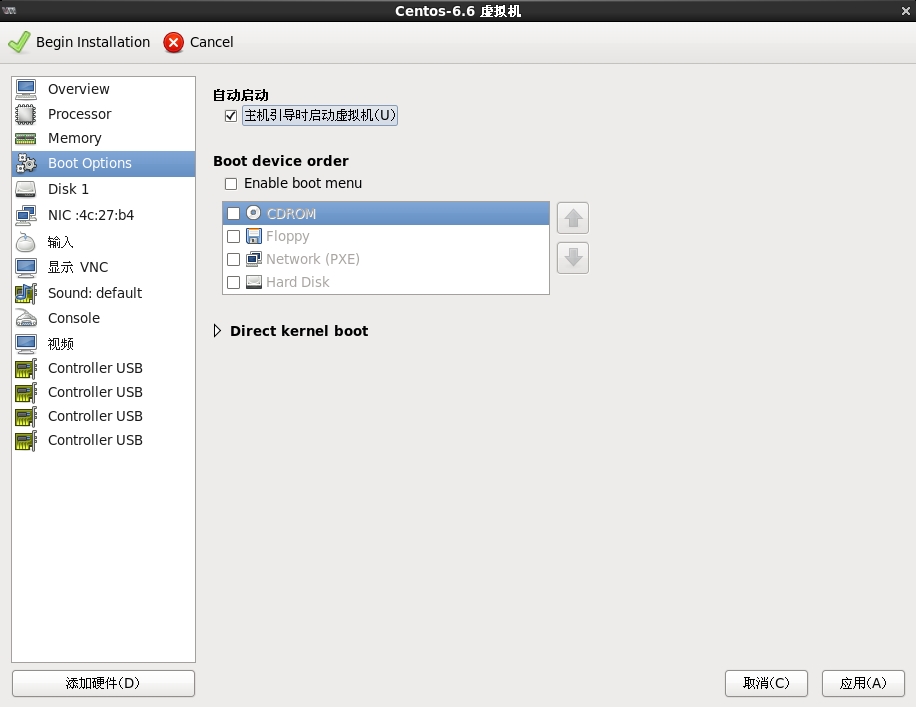Check the CDROM boot device box
Screen dimensions: 916x707
coord(234,213)
